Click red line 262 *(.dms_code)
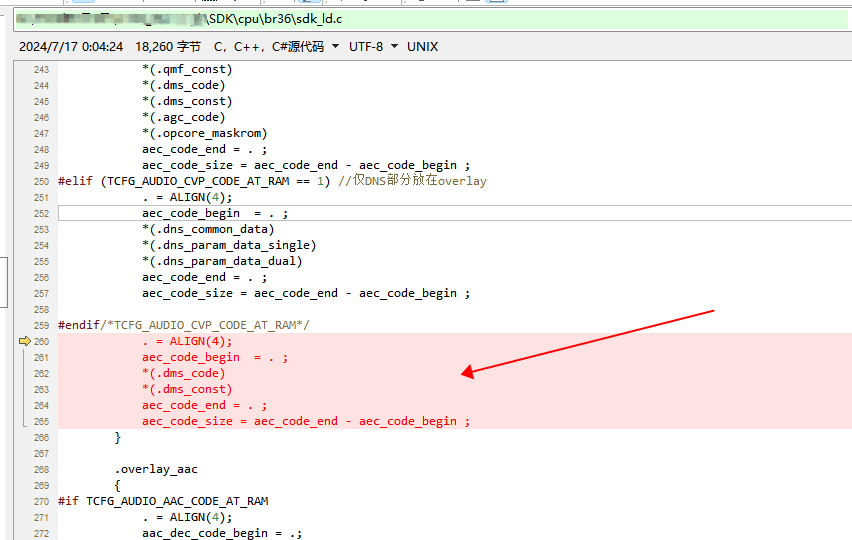Image resolution: width=852 pixels, height=540 pixels. click(x=184, y=373)
